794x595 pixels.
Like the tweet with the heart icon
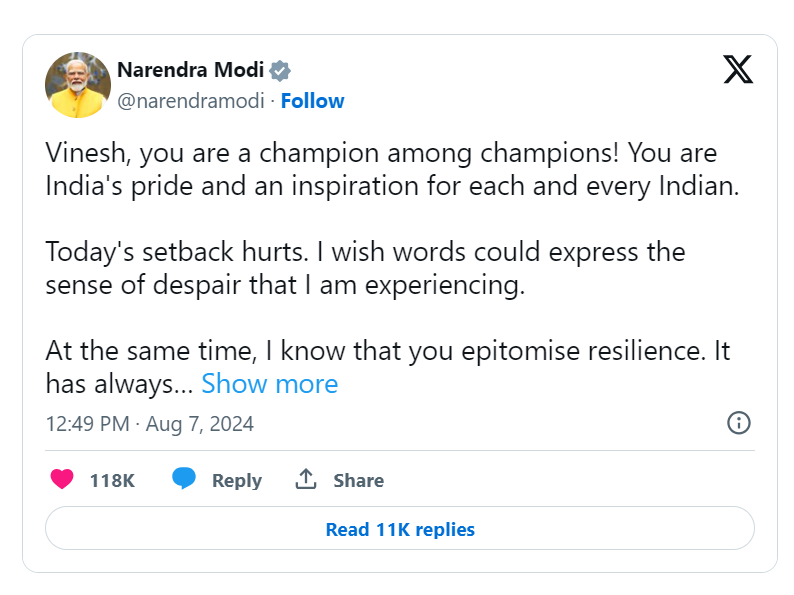(62, 480)
